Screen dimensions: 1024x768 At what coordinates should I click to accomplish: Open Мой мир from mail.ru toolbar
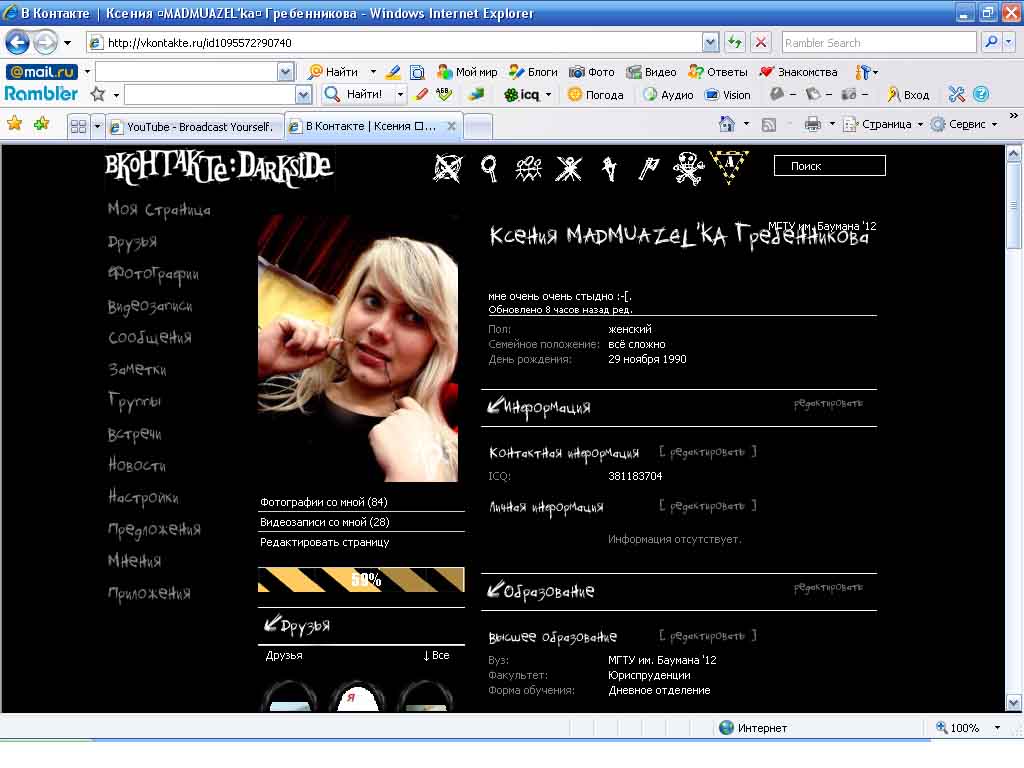tap(468, 72)
